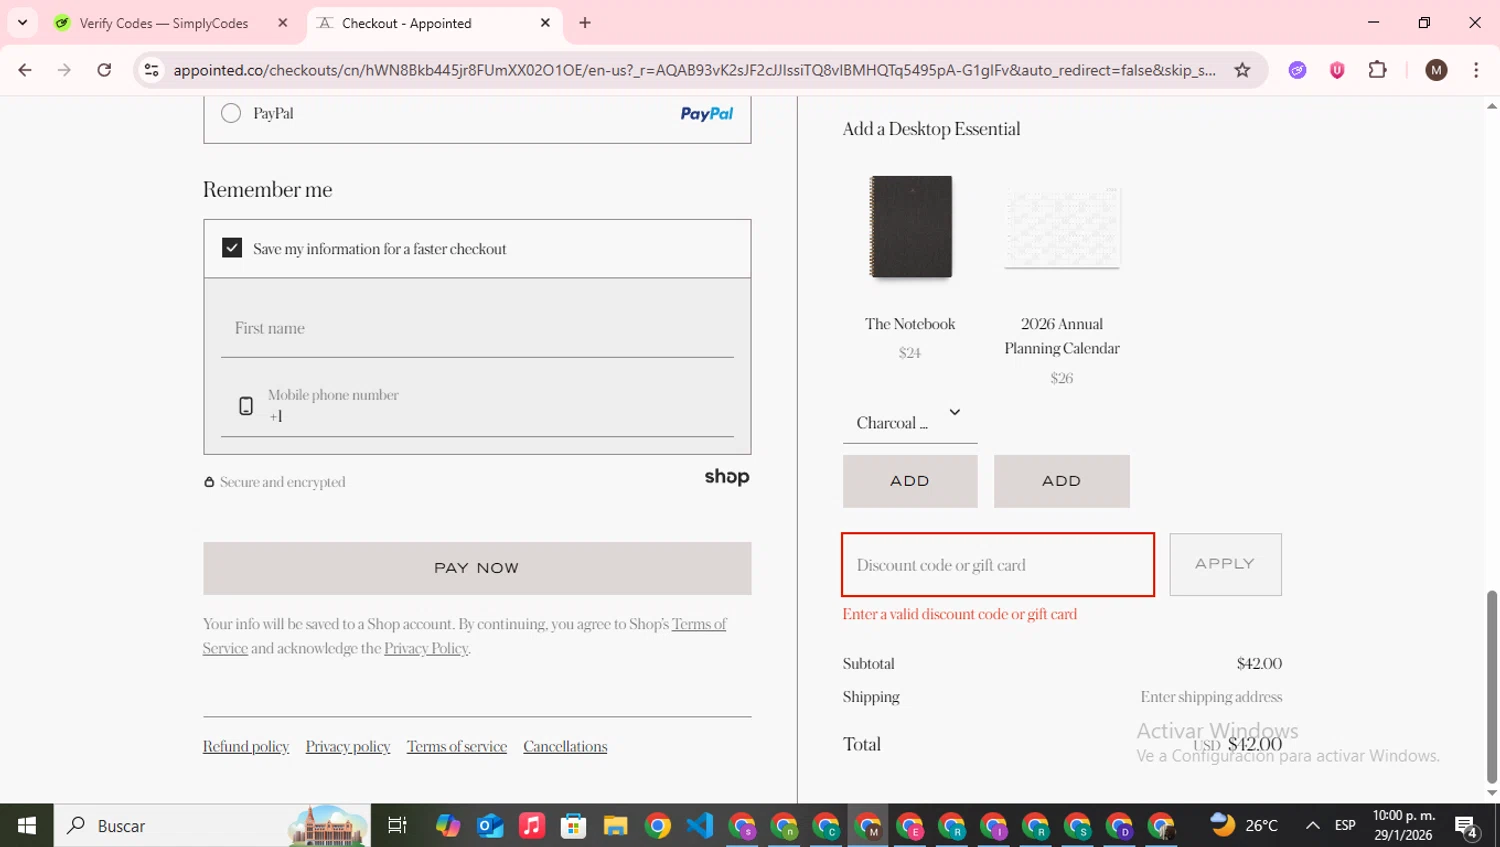Click the PayPal logo icon
This screenshot has height=847, width=1500.
(x=706, y=114)
